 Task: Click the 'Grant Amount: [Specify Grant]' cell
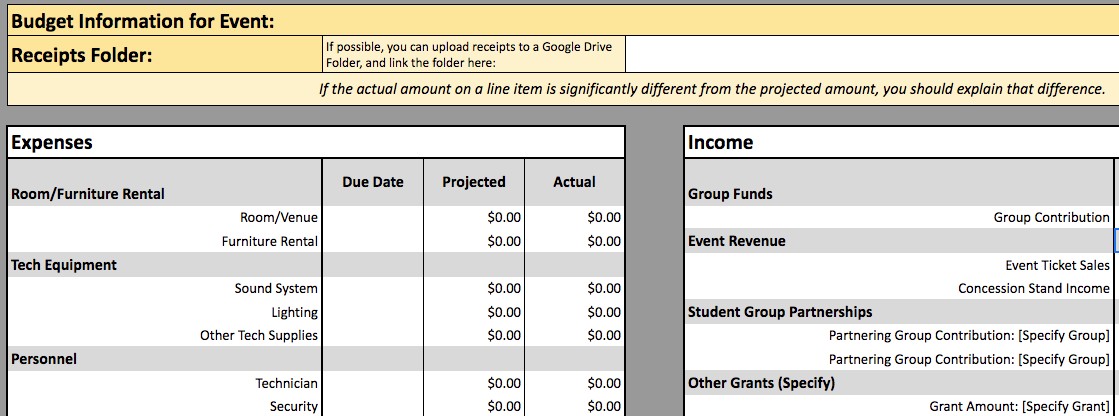1018,406
